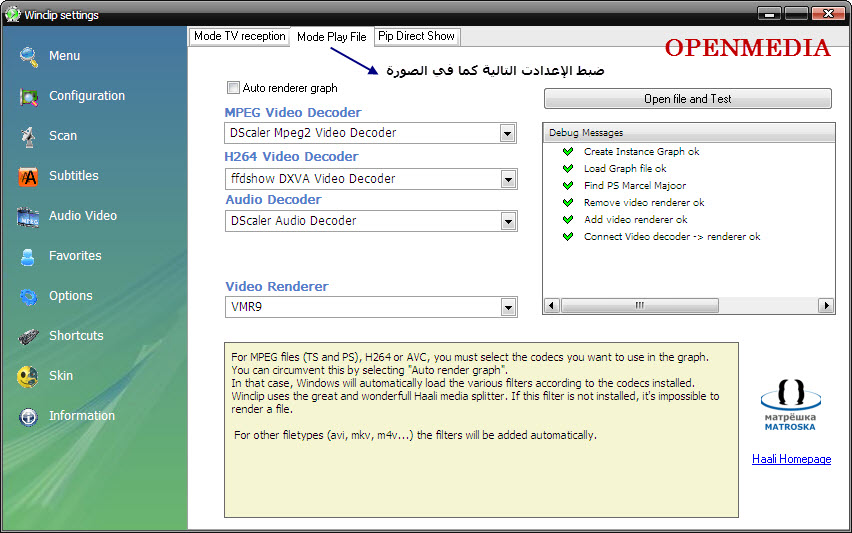This screenshot has height=533, width=852.
Task: Switch to Pip Direct Show tab
Action: 417,36
